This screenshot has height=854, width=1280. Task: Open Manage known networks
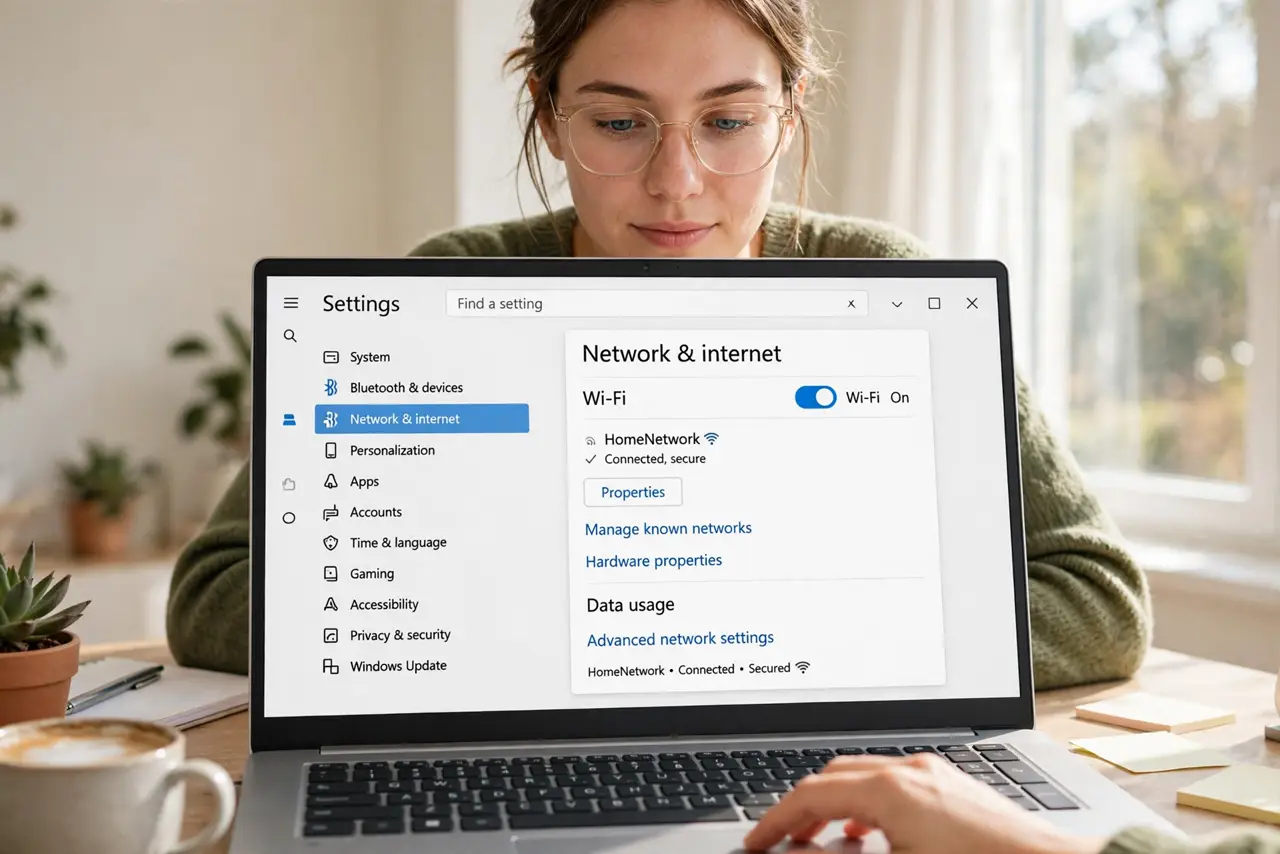[x=668, y=528]
